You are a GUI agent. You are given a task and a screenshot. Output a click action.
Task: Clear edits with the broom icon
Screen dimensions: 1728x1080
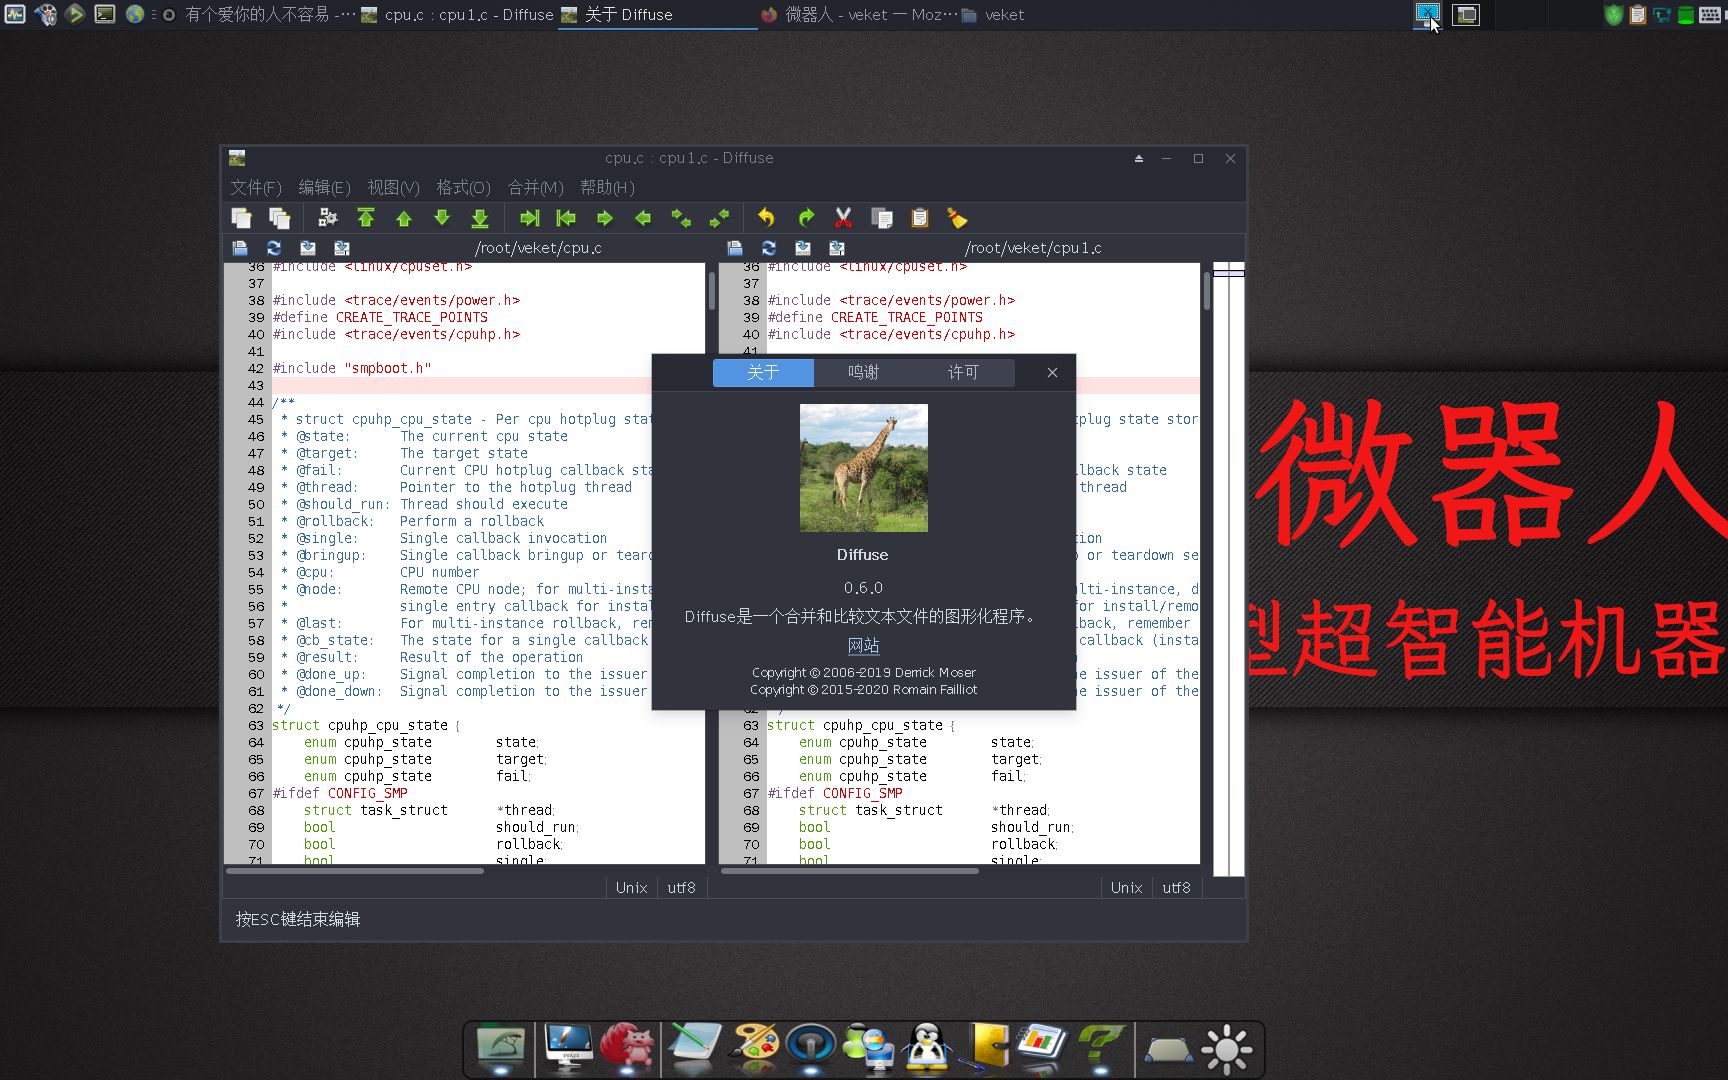coord(957,218)
